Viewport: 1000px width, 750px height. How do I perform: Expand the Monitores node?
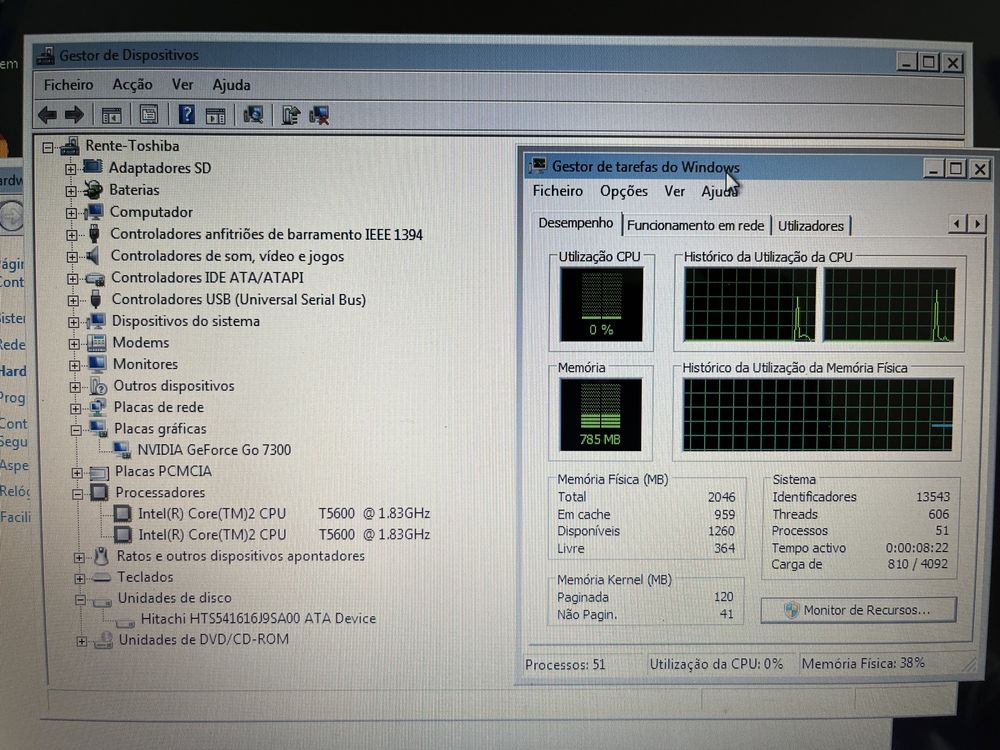point(74,365)
